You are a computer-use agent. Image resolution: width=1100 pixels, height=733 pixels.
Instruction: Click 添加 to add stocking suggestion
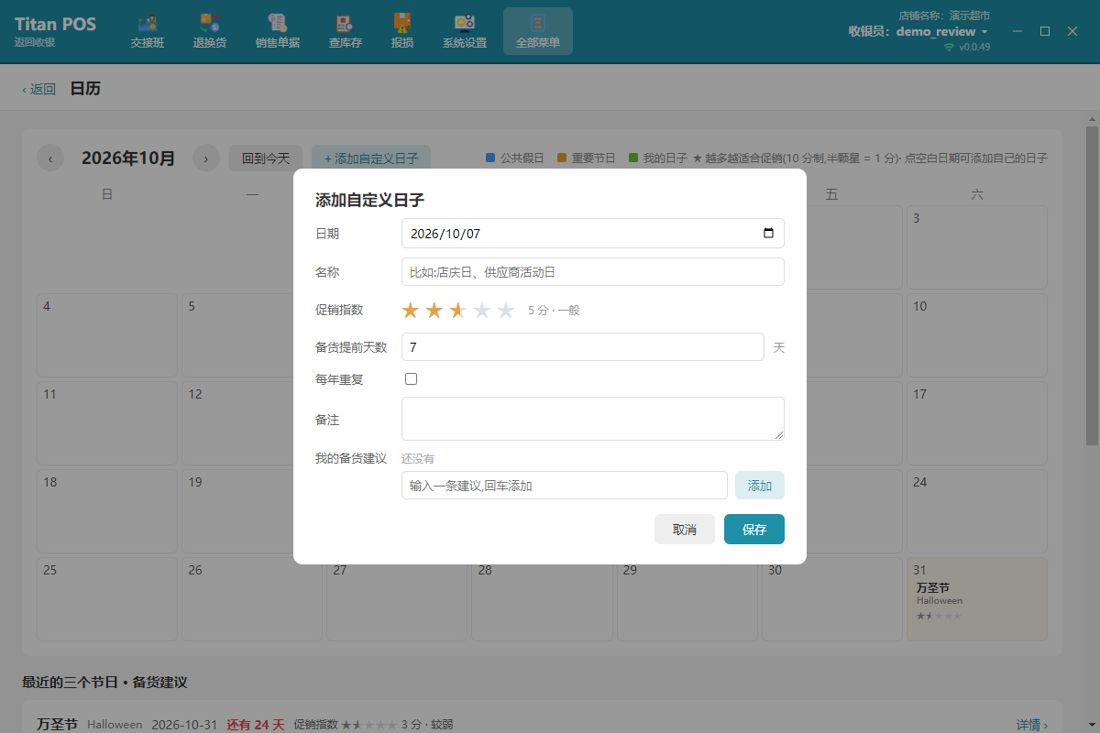(760, 485)
